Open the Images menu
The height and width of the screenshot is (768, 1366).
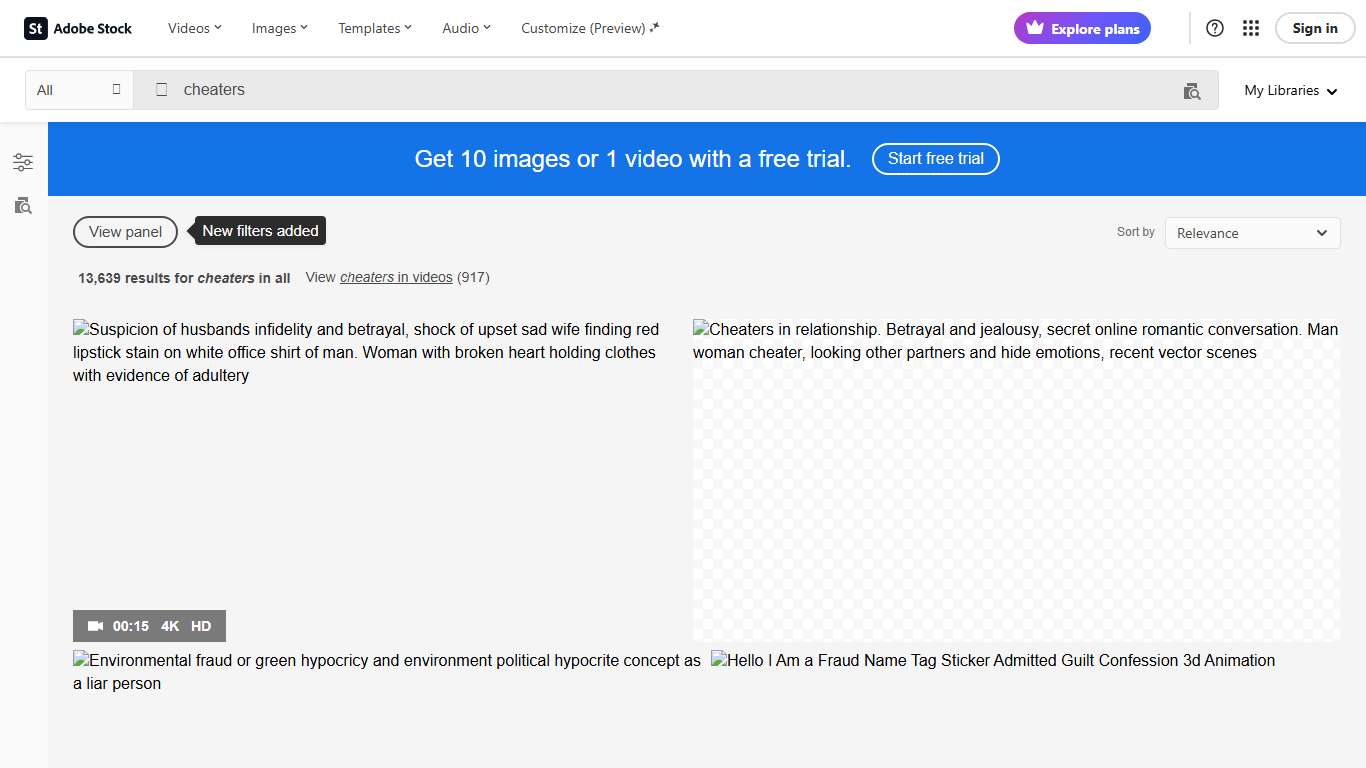(279, 28)
